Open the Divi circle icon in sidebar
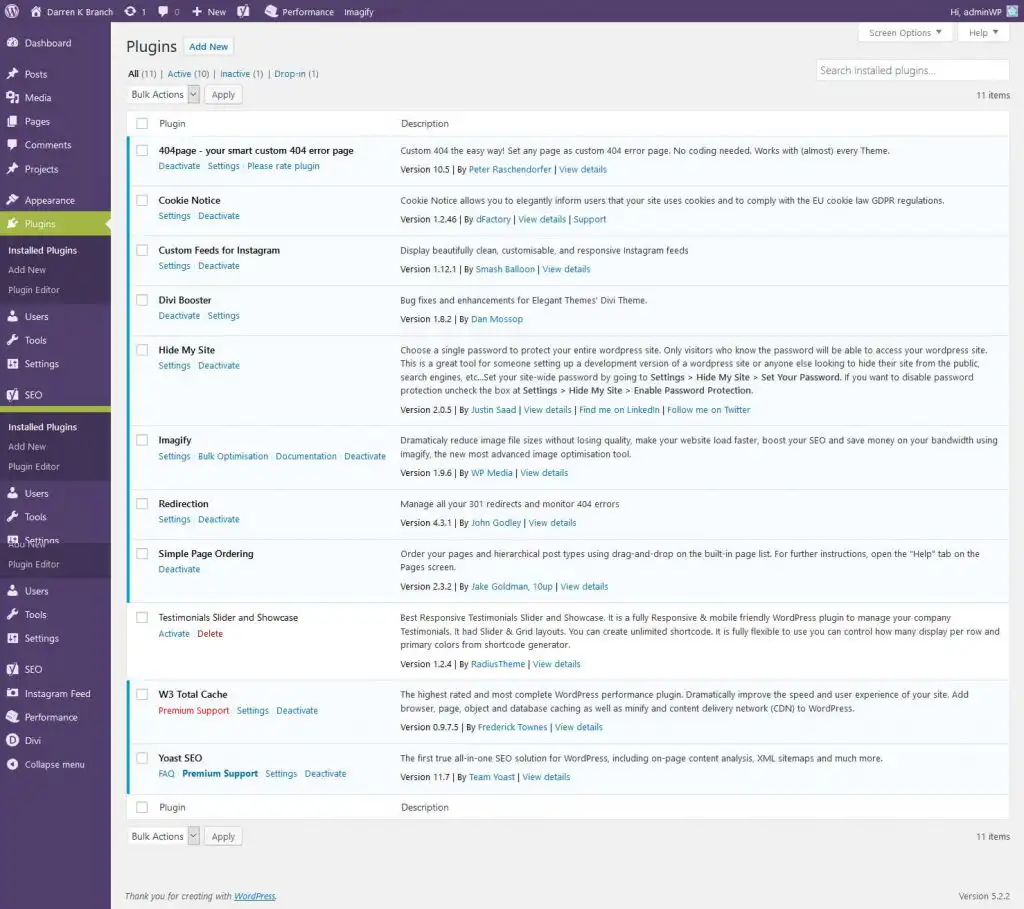Screen dimensions: 1024x909 pos(12,740)
